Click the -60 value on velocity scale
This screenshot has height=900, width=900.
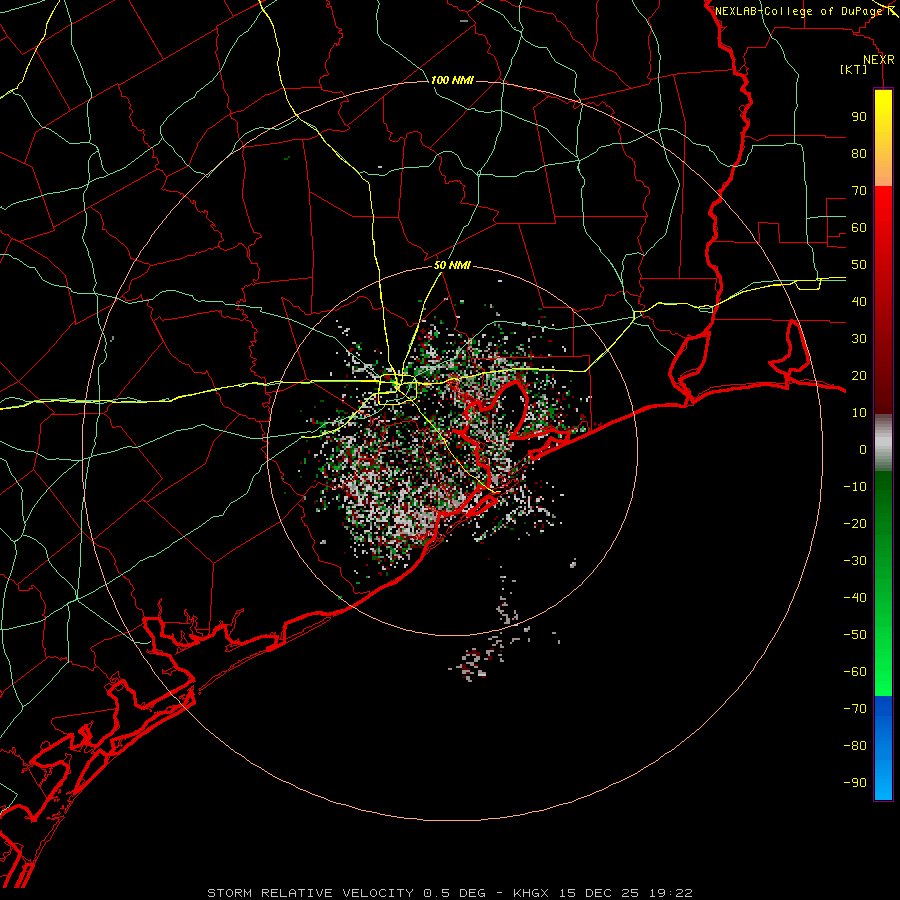point(855,672)
